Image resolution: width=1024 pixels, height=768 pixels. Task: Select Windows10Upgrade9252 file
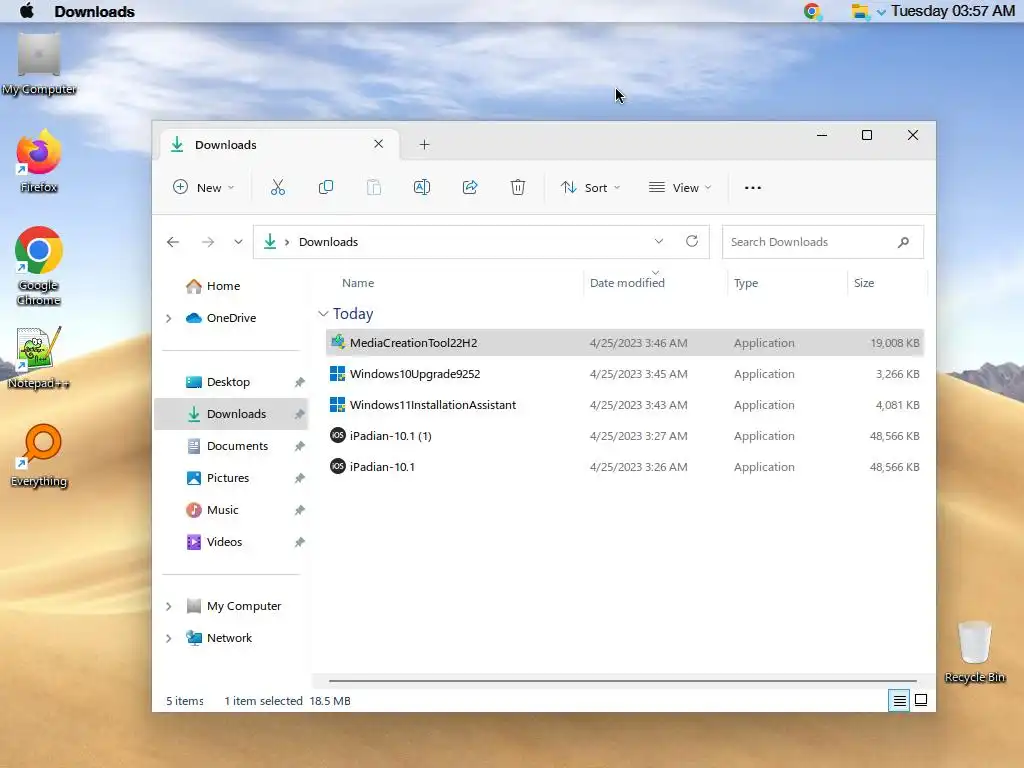pos(624,374)
